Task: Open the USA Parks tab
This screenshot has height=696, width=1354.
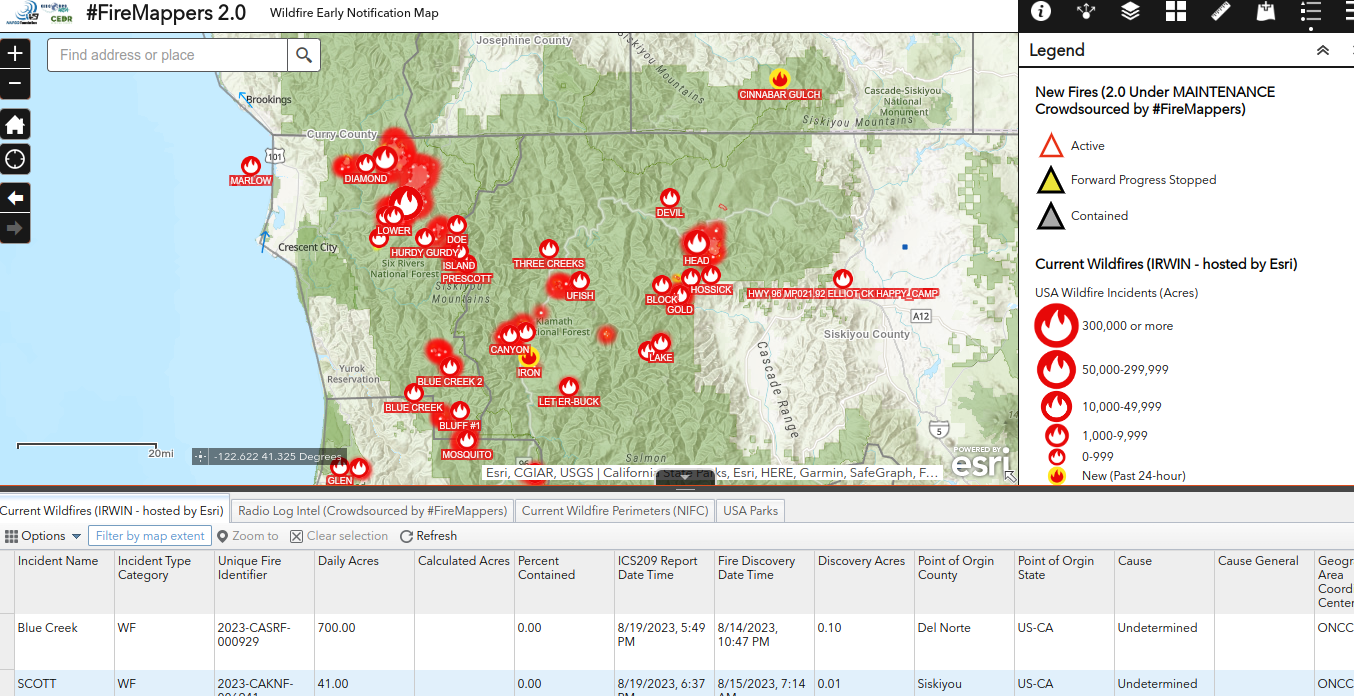Action: pyautogui.click(x=750, y=510)
